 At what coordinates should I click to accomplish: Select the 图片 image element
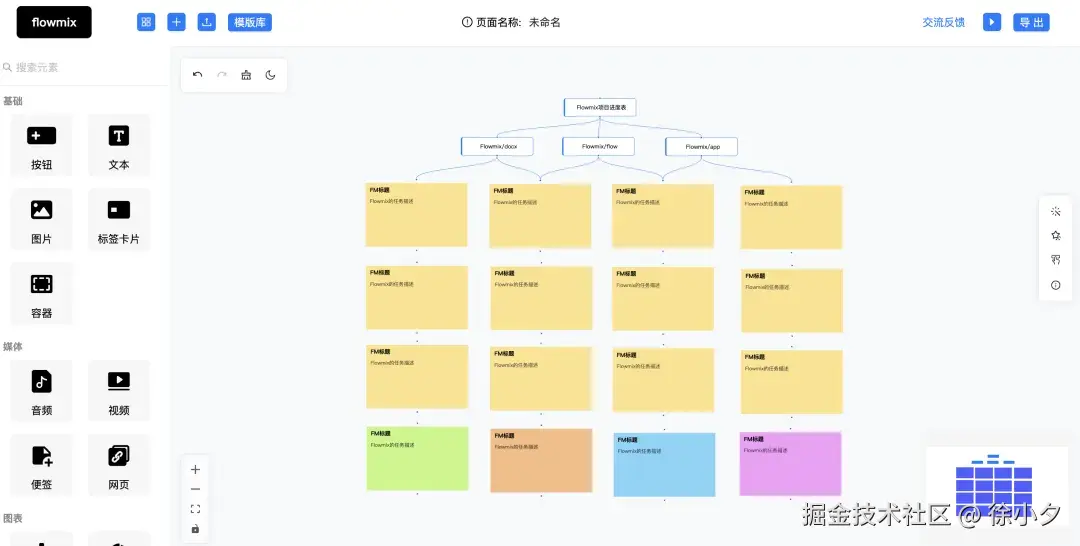pos(41,220)
